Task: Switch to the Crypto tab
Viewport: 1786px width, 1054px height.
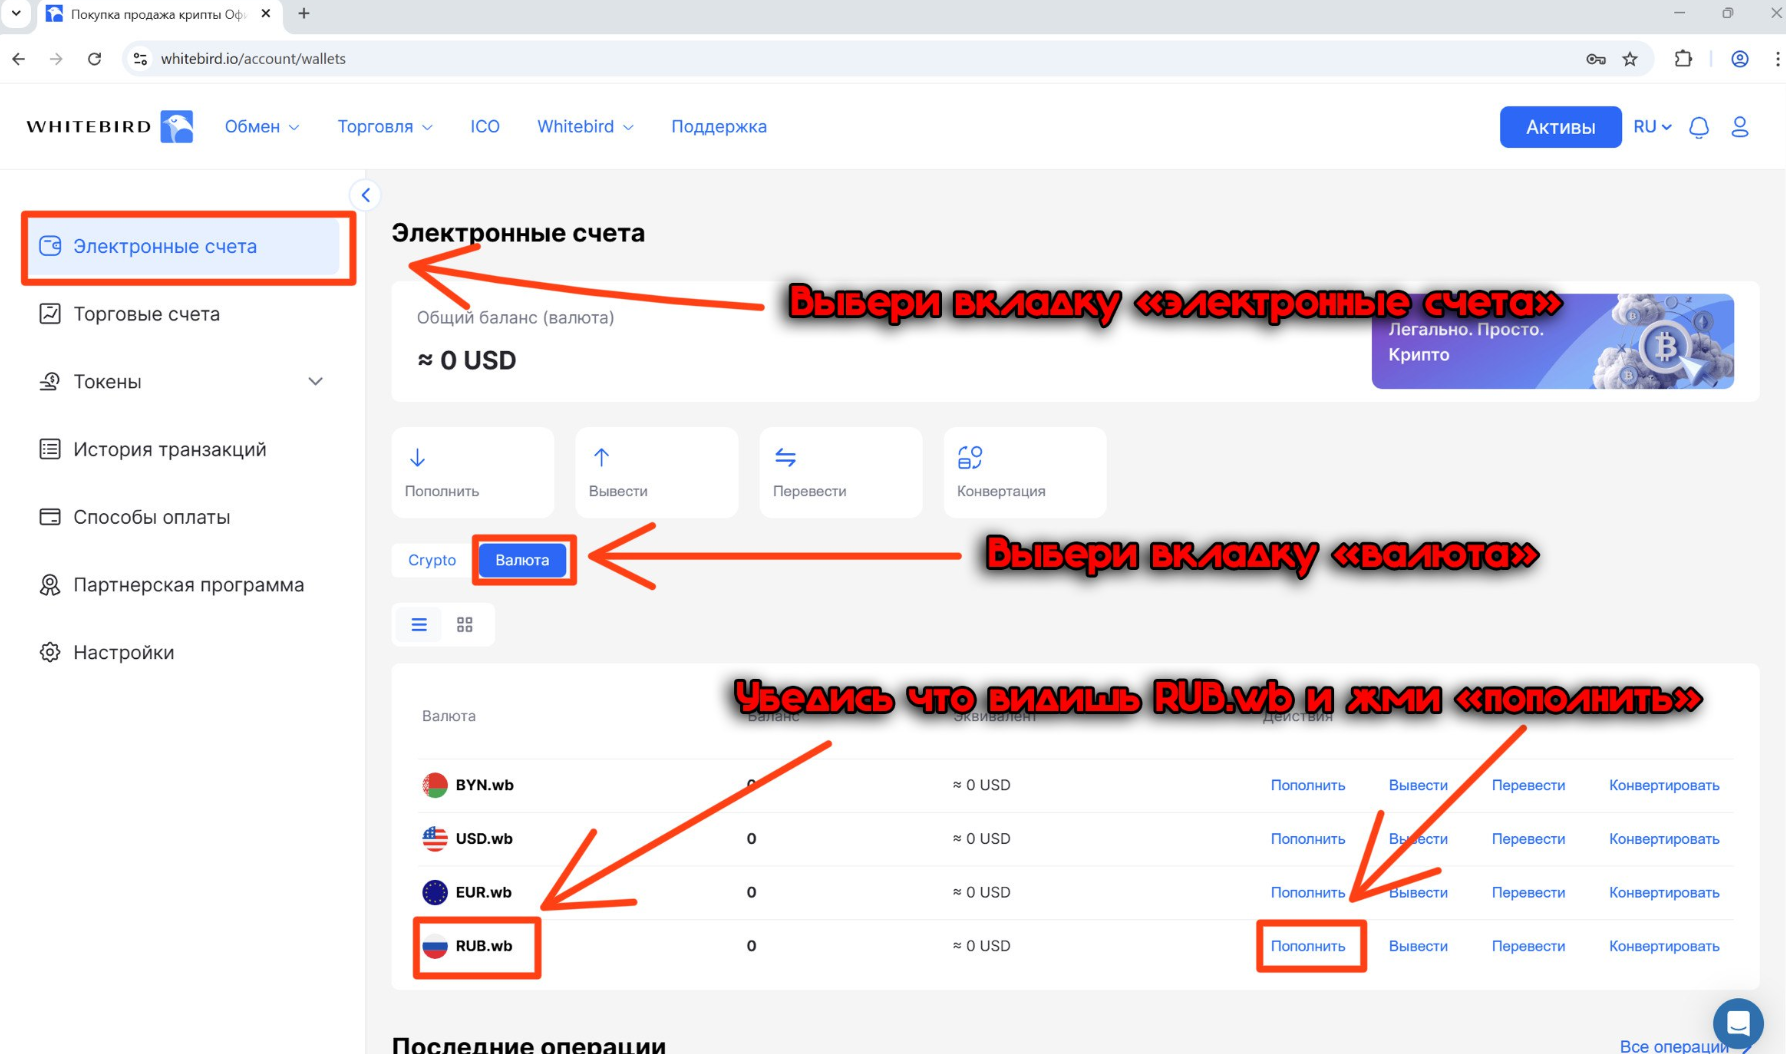Action: [432, 560]
